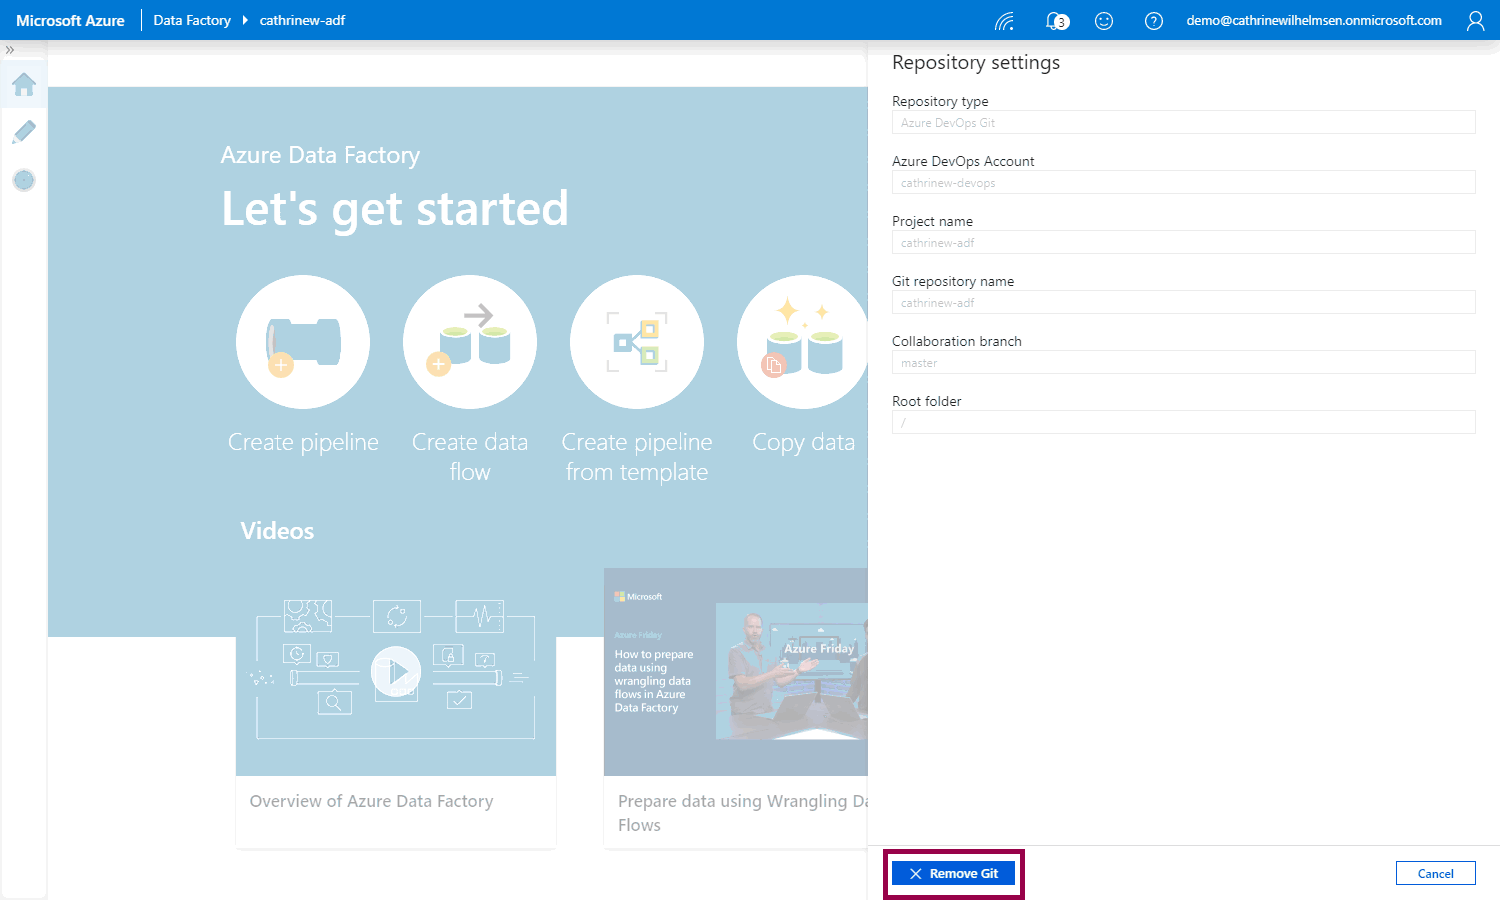
Task: Play the Overview of Azure Data Factory video
Action: [396, 672]
